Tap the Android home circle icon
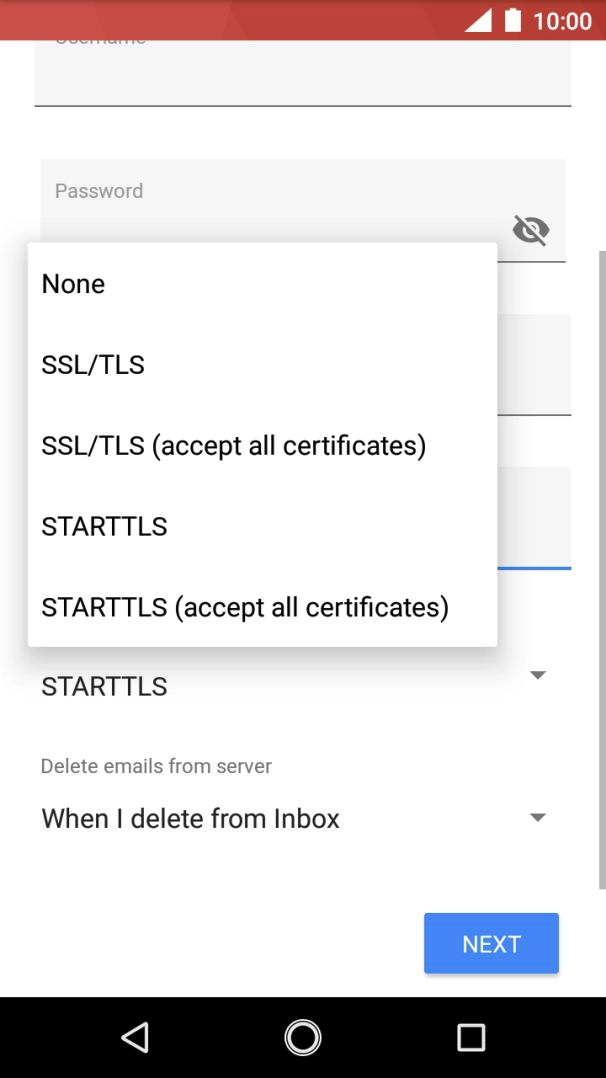This screenshot has height=1078, width=606. click(x=303, y=1037)
